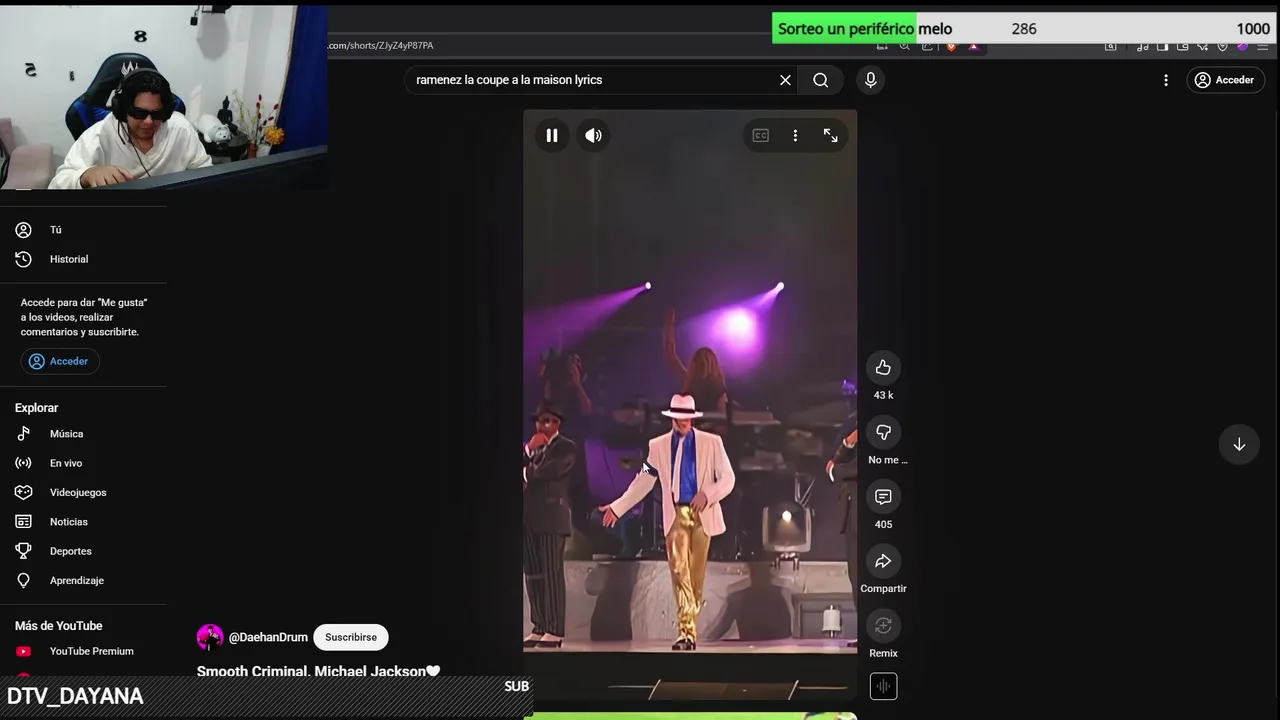
Task: Open the sound waveform button below Remix
Action: coord(883,686)
